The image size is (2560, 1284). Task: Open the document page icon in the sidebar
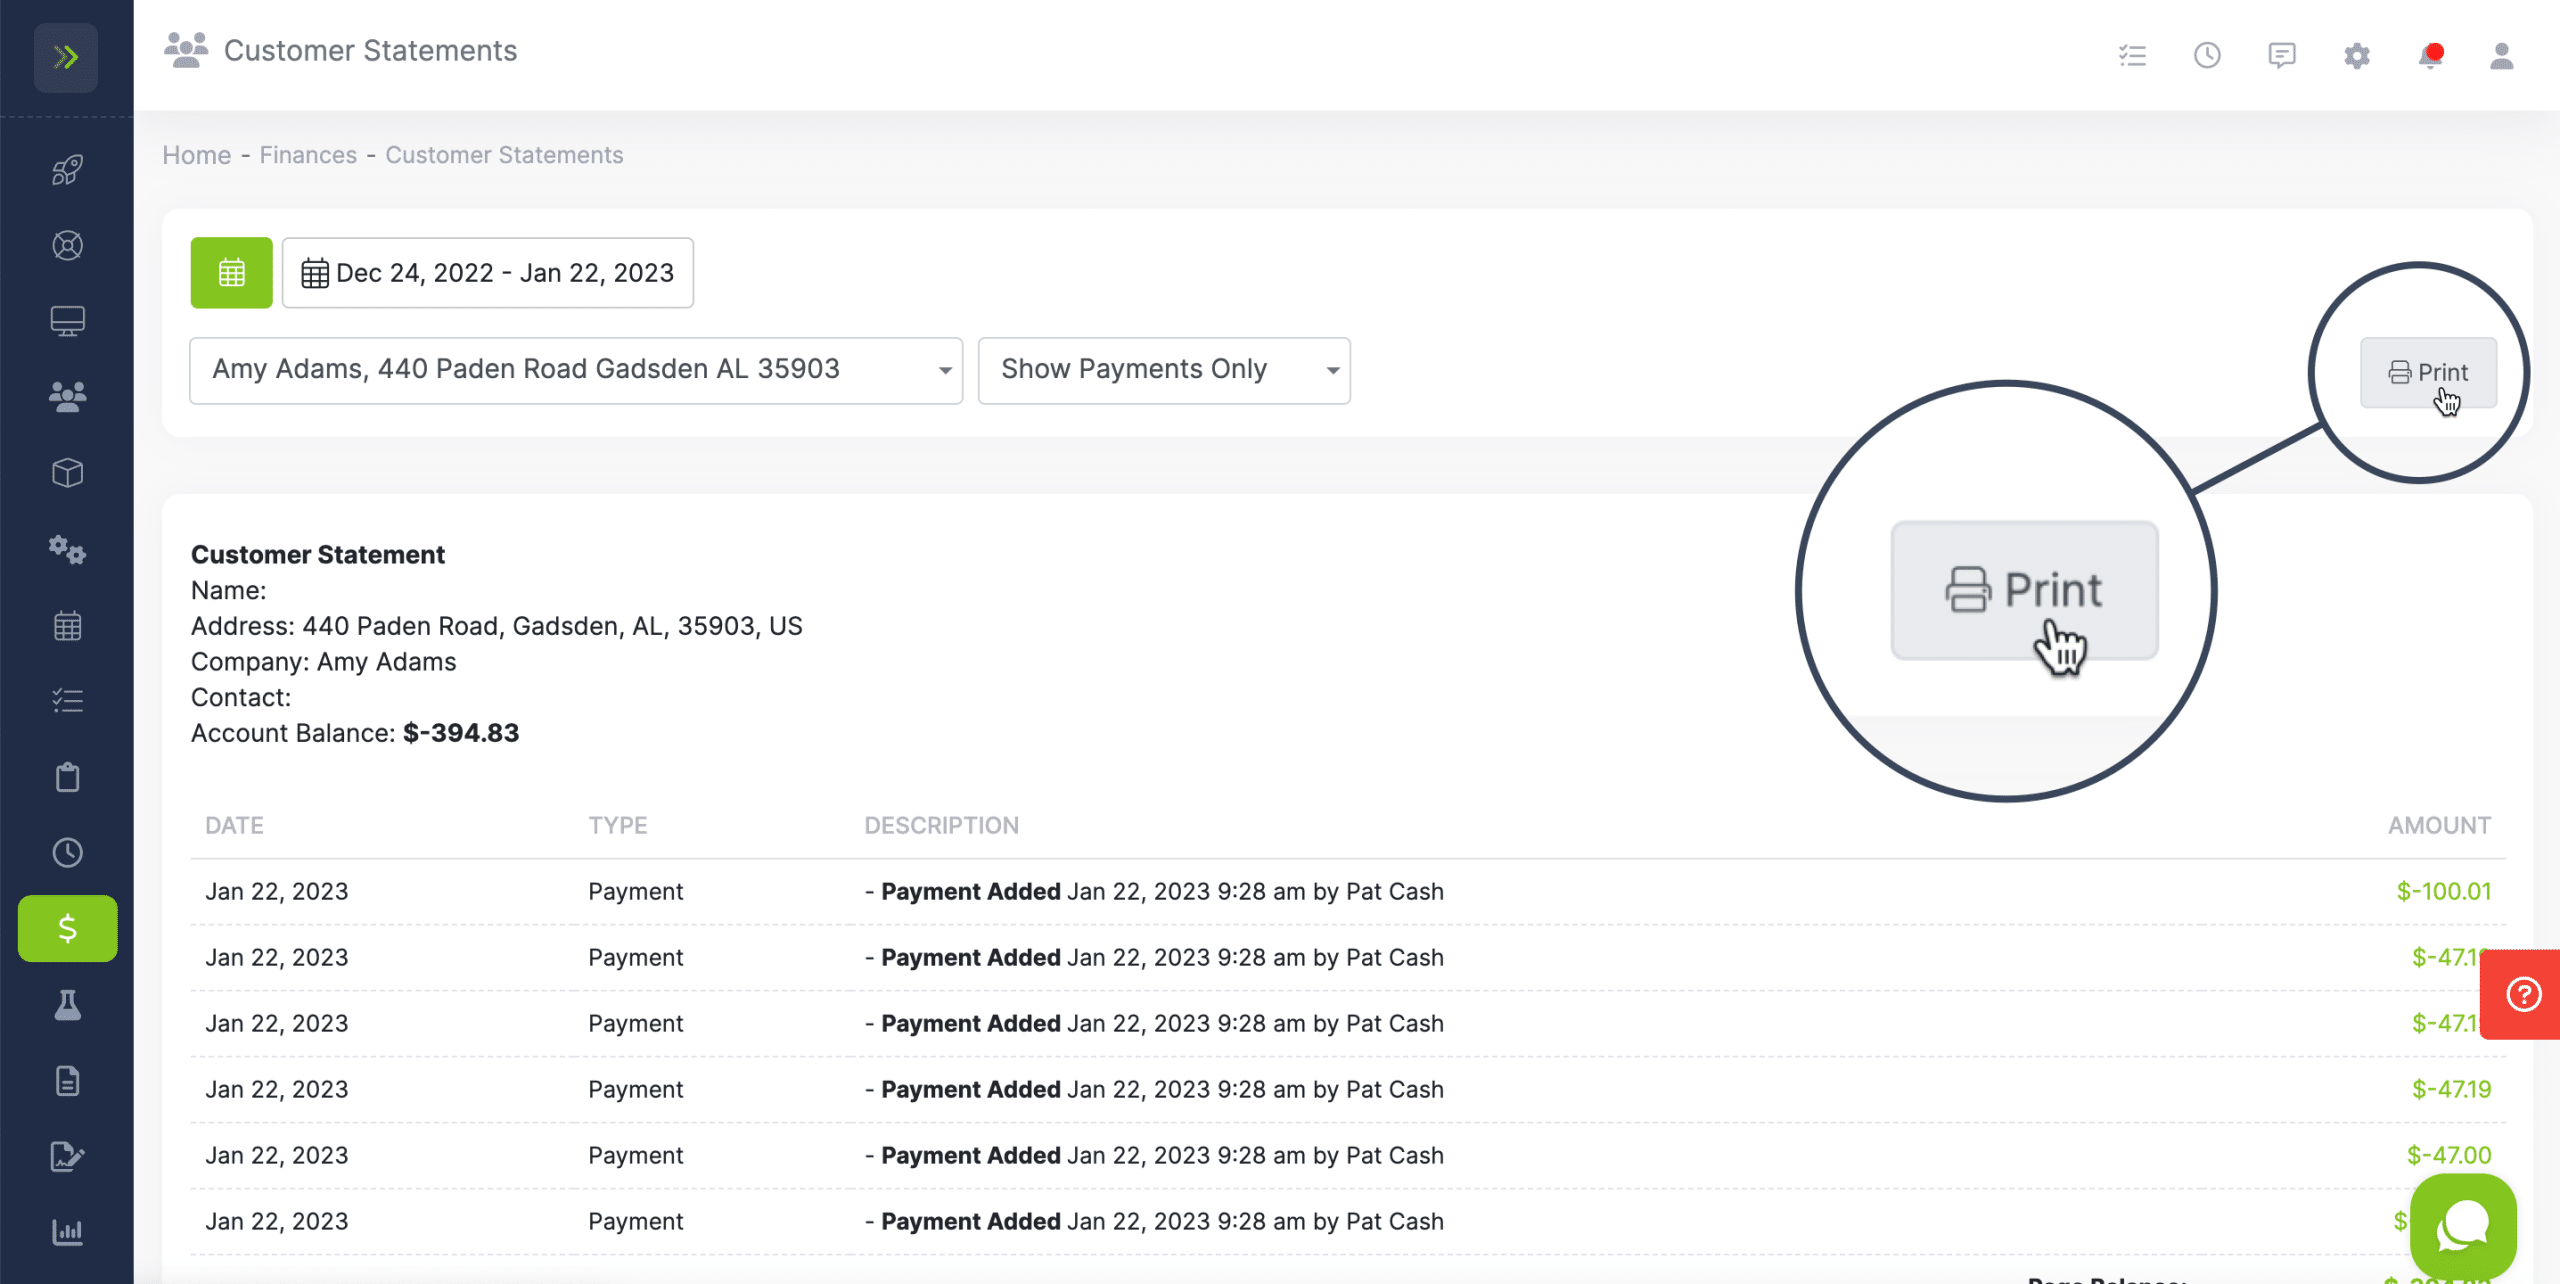click(67, 1081)
